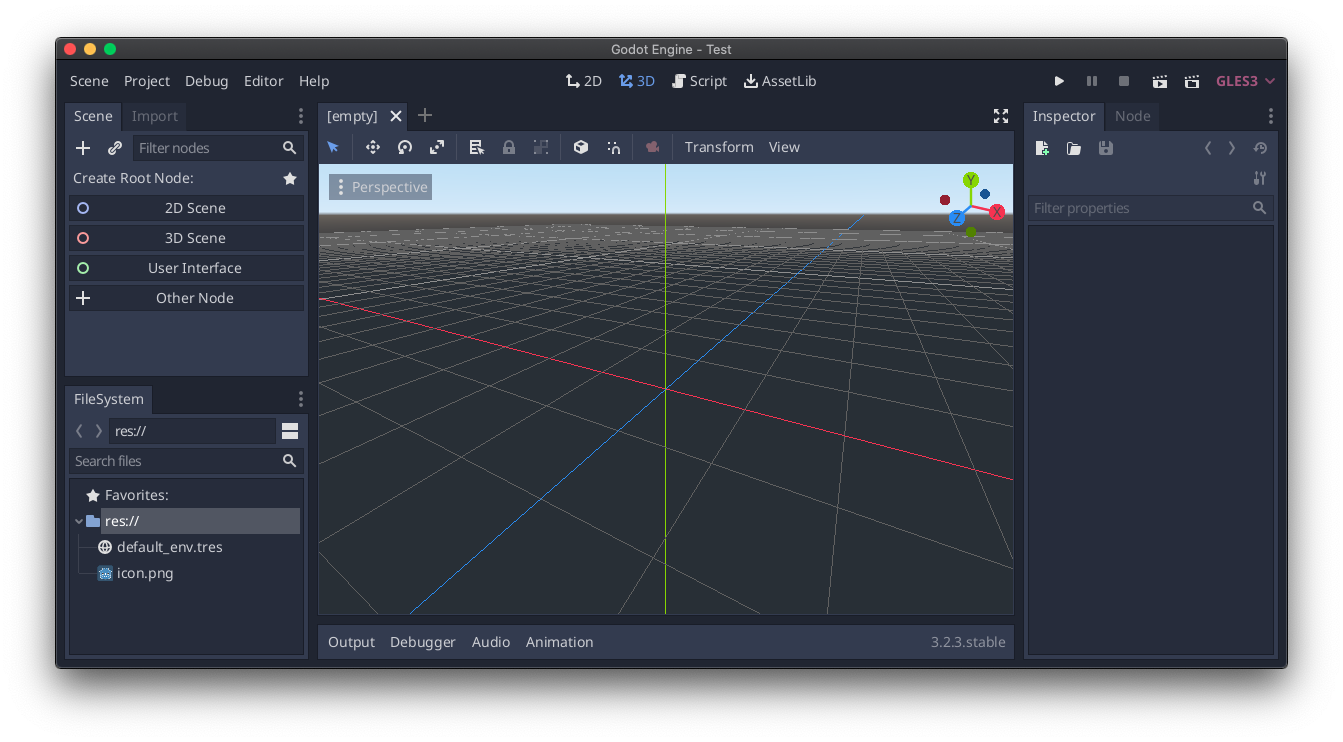Open the Scene menu
Viewport: 1343px width, 742px height.
point(89,81)
